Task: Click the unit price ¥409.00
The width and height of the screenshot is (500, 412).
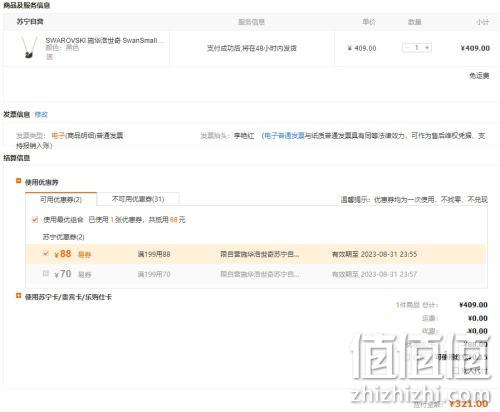Action: 362,48
